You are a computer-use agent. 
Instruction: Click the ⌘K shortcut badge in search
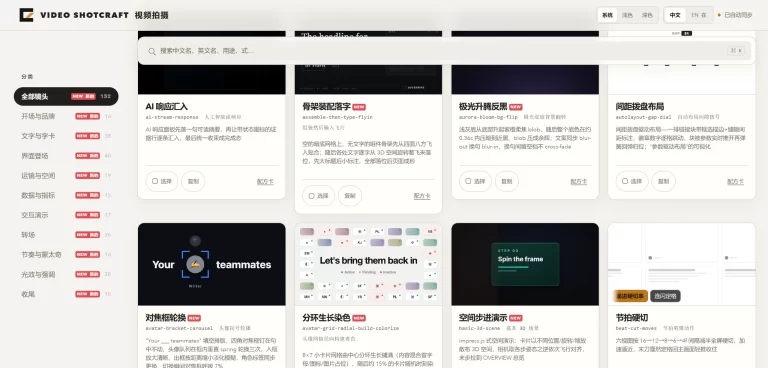coord(736,50)
